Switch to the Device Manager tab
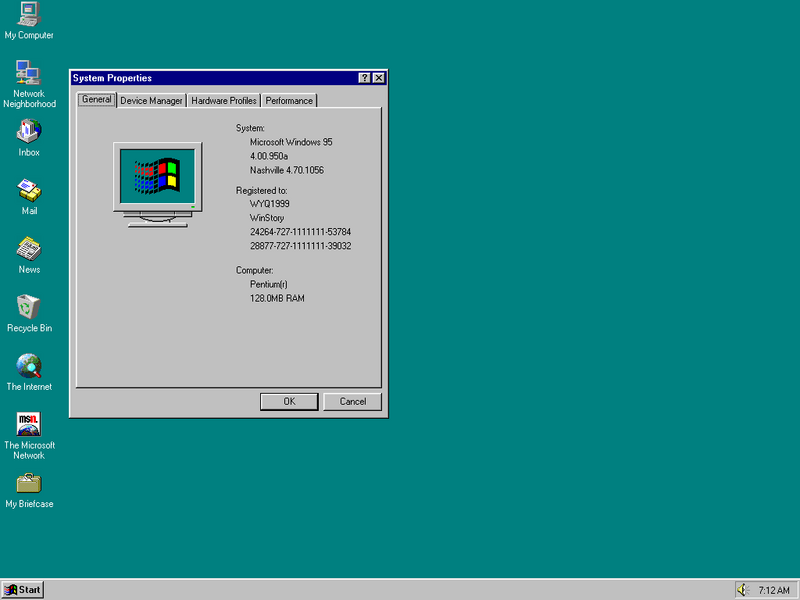This screenshot has height=600, width=800. (151, 100)
